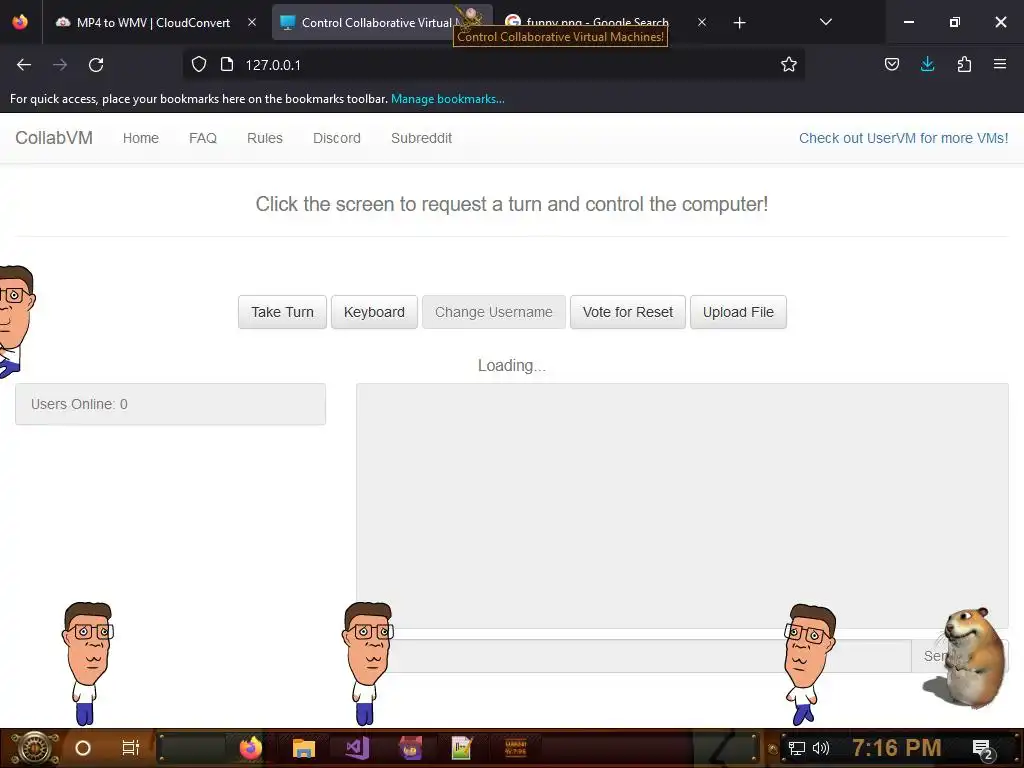Screen dimensions: 1024x768
Task: Click the Upload File button
Action: [x=738, y=312]
